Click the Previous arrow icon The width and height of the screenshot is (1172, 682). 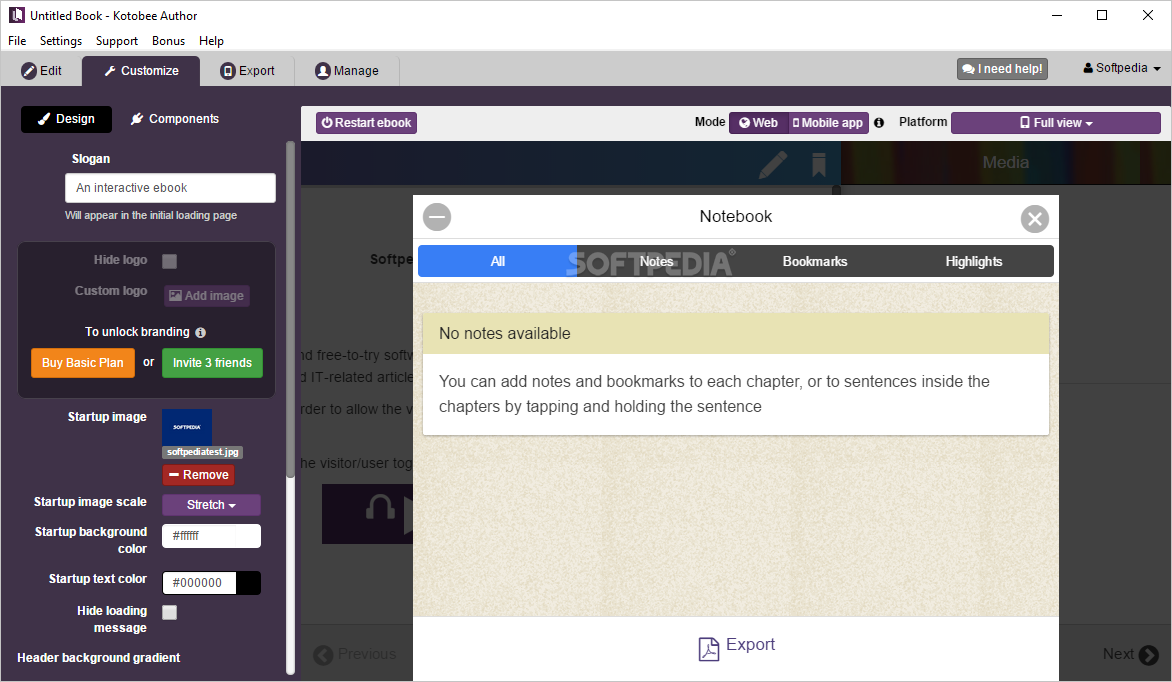tap(324, 656)
